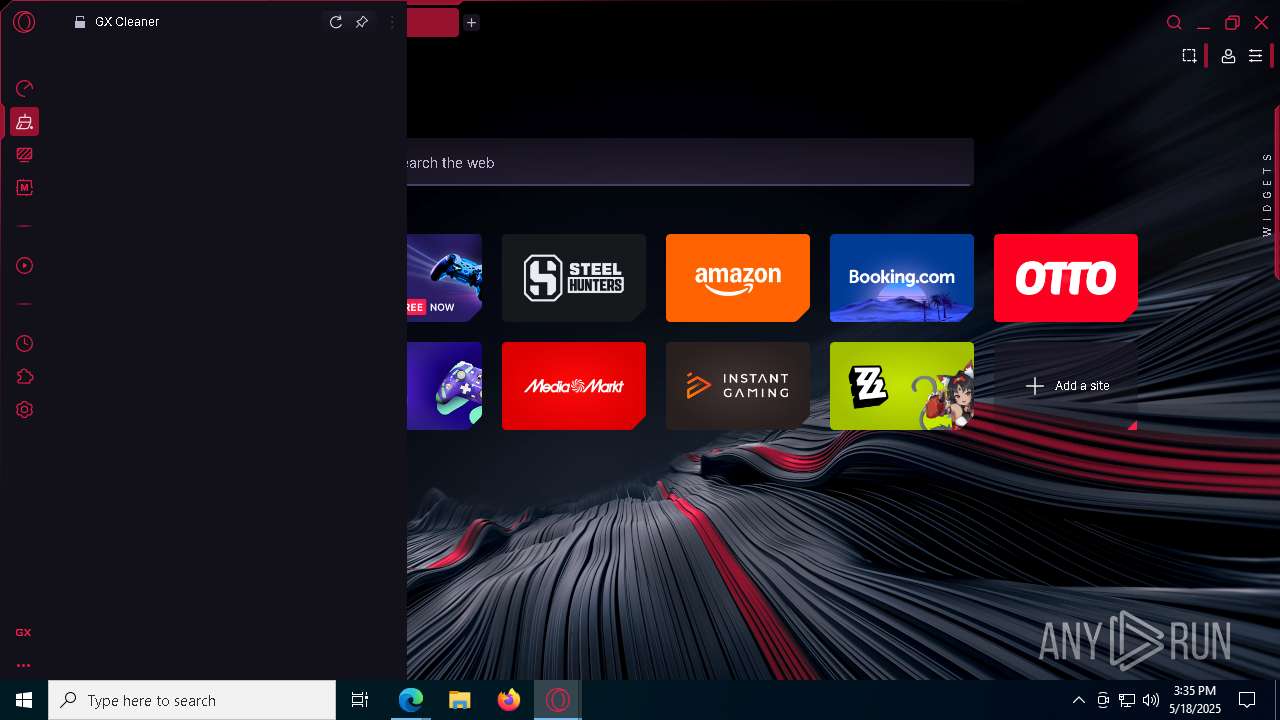Show hidden system tray icons

point(1078,700)
